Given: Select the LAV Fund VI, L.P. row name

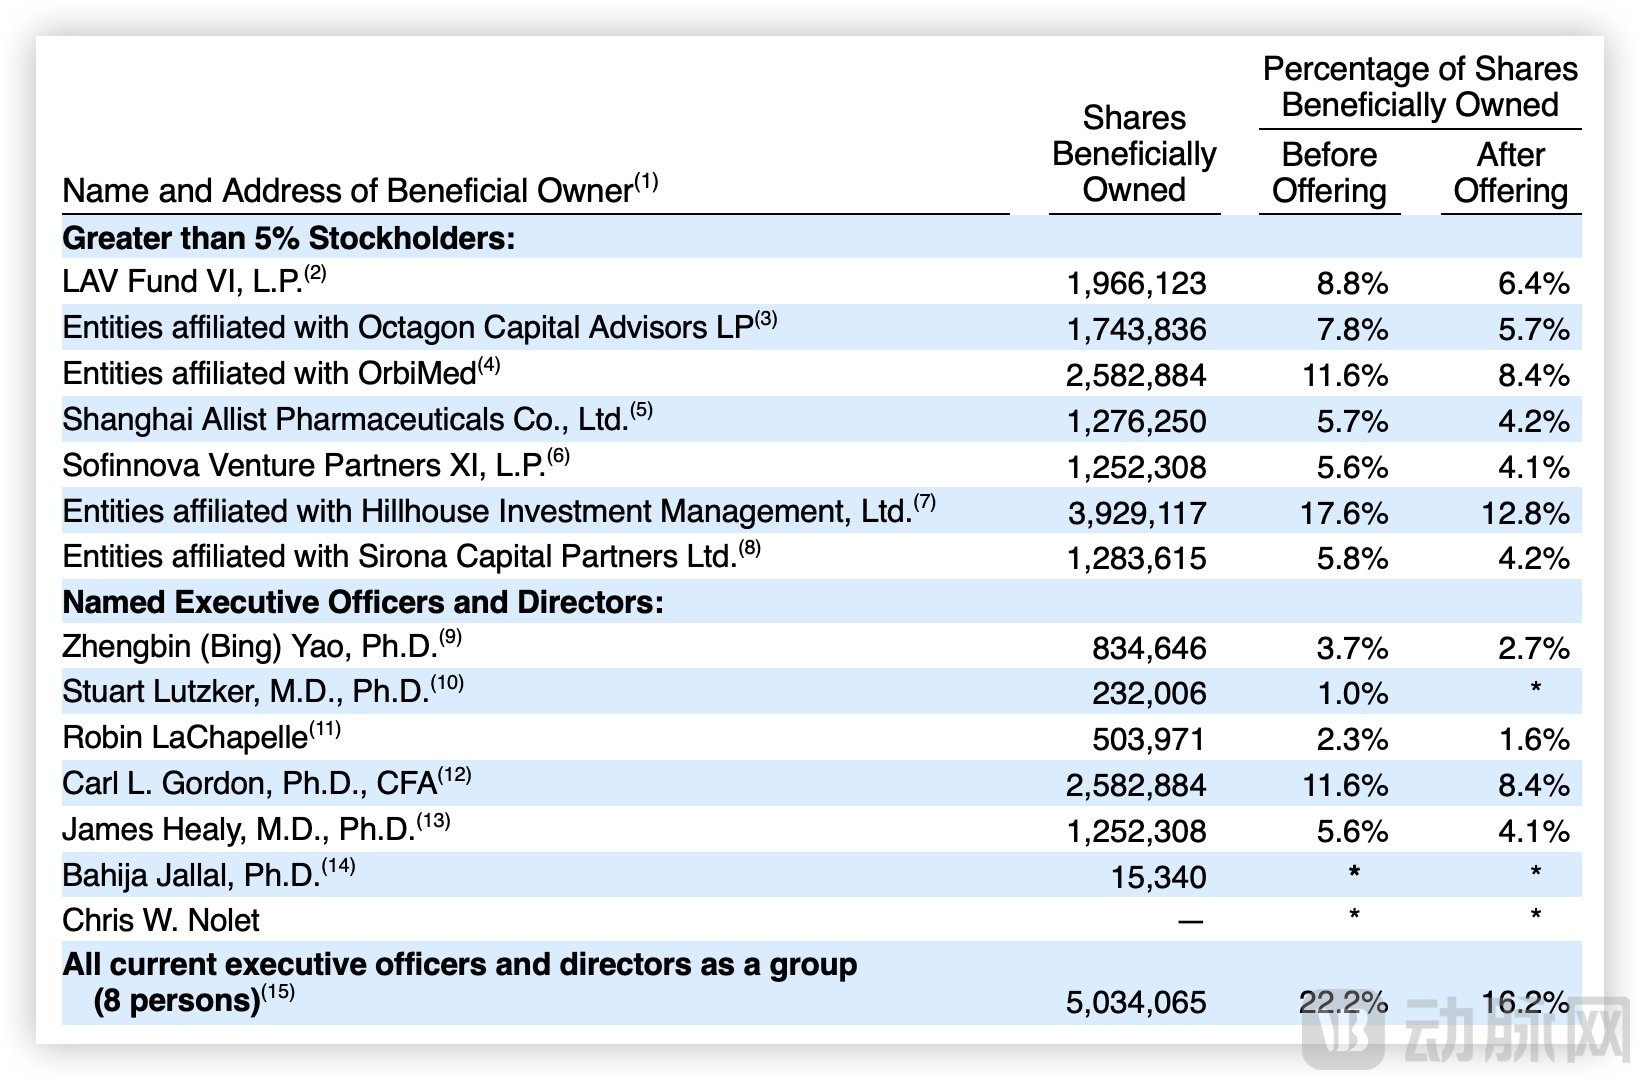Looking at the screenshot, I should 182,282.
